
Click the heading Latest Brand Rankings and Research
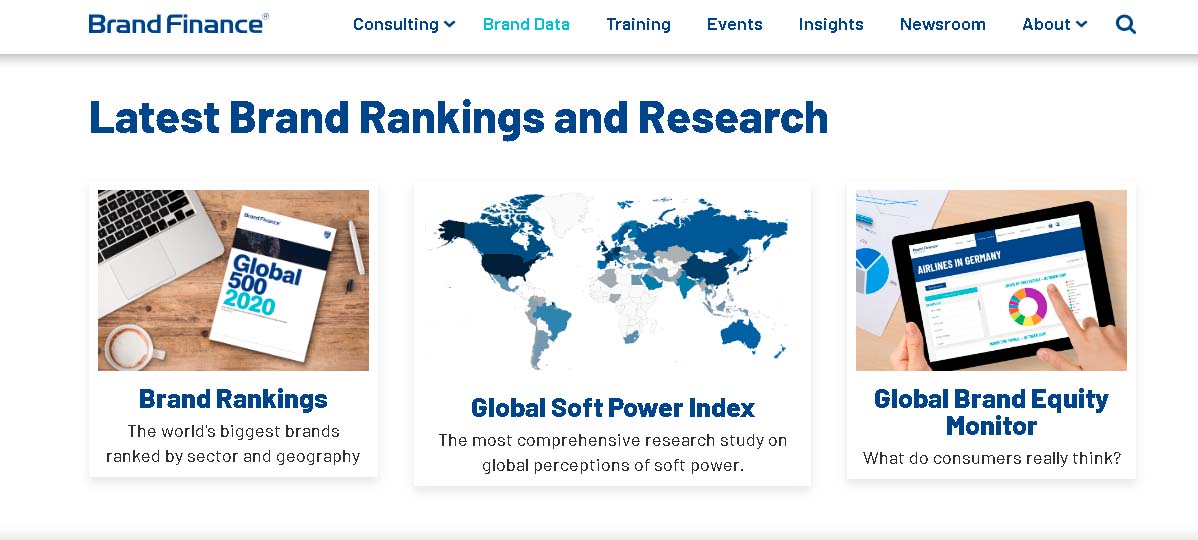click(x=458, y=118)
